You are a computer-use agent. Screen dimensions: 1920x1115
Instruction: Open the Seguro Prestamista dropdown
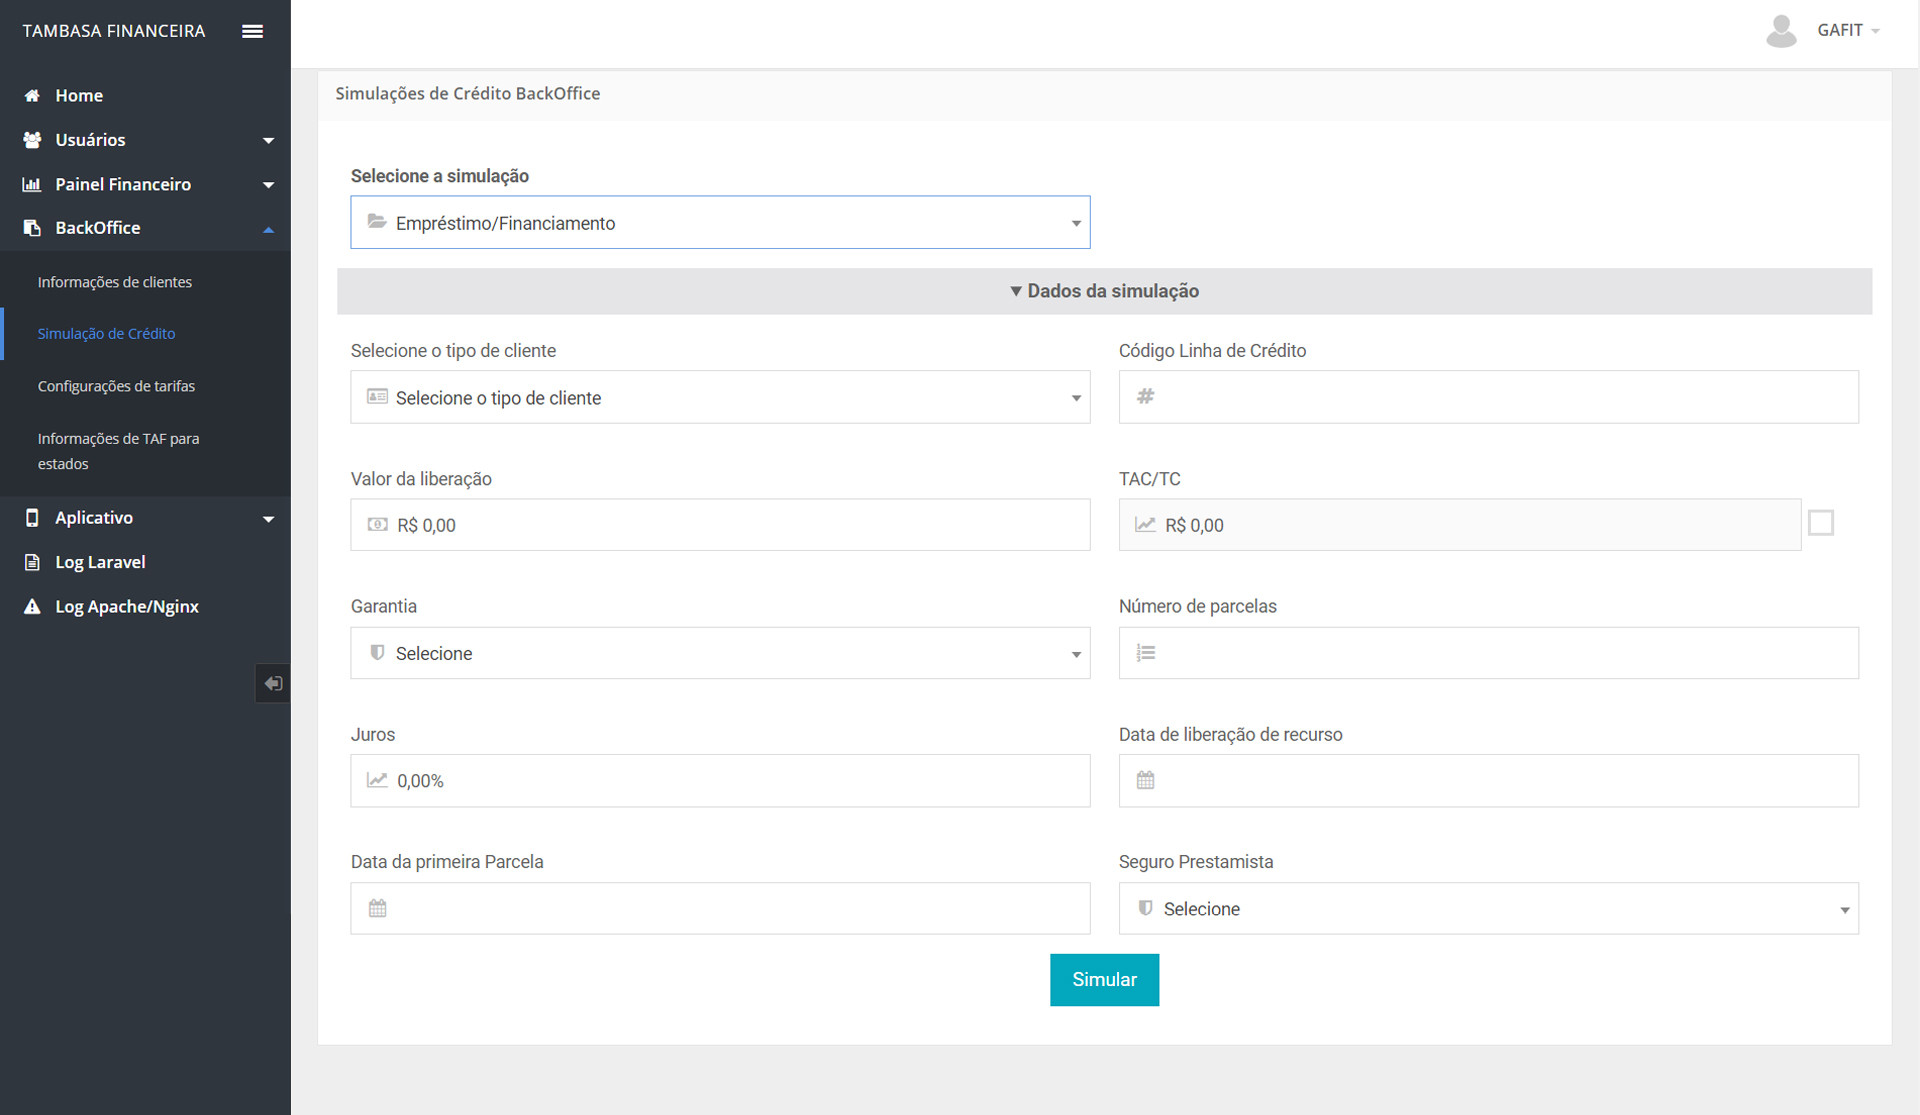point(1488,909)
